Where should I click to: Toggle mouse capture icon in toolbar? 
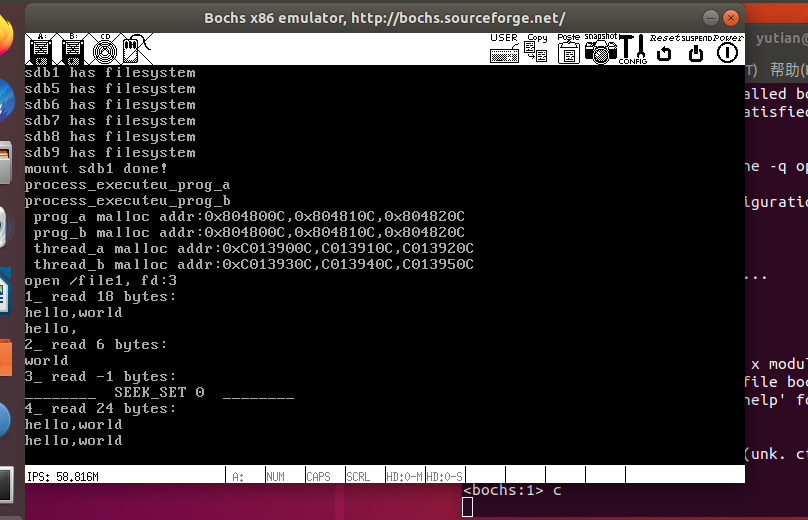click(x=137, y=49)
